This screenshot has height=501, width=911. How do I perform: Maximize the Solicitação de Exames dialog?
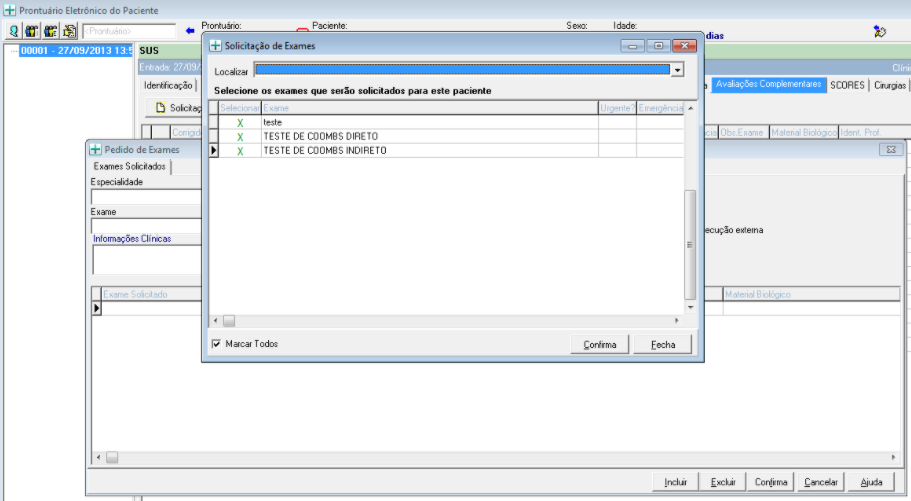click(658, 45)
